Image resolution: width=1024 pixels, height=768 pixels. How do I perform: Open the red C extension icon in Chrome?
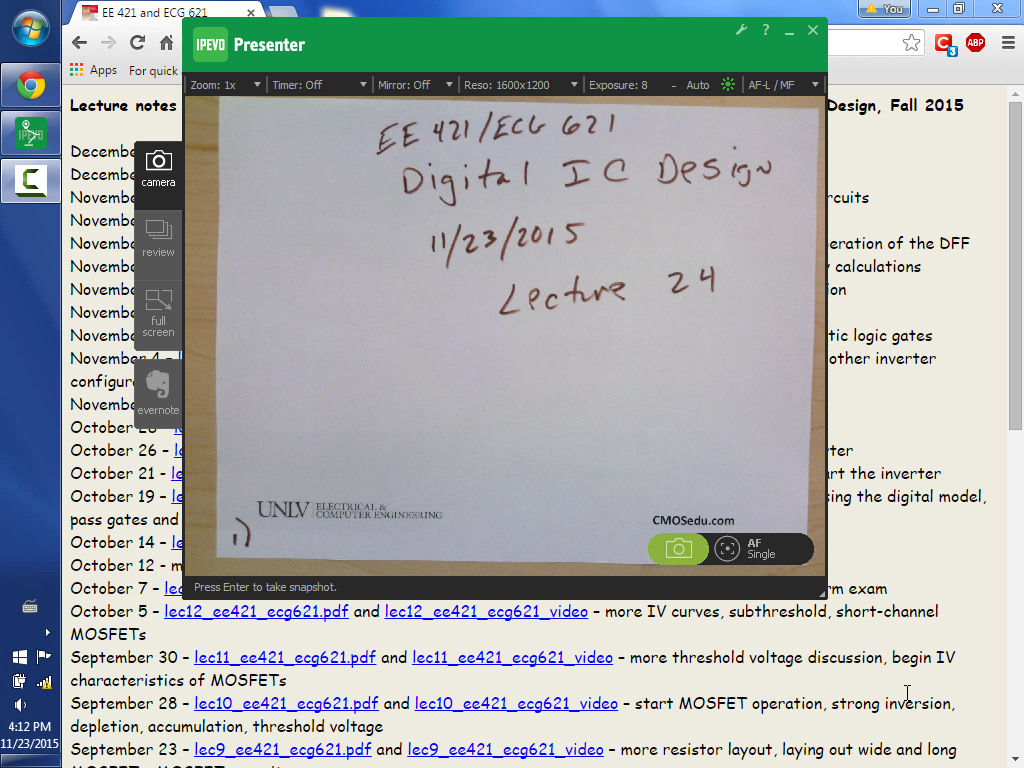click(945, 44)
